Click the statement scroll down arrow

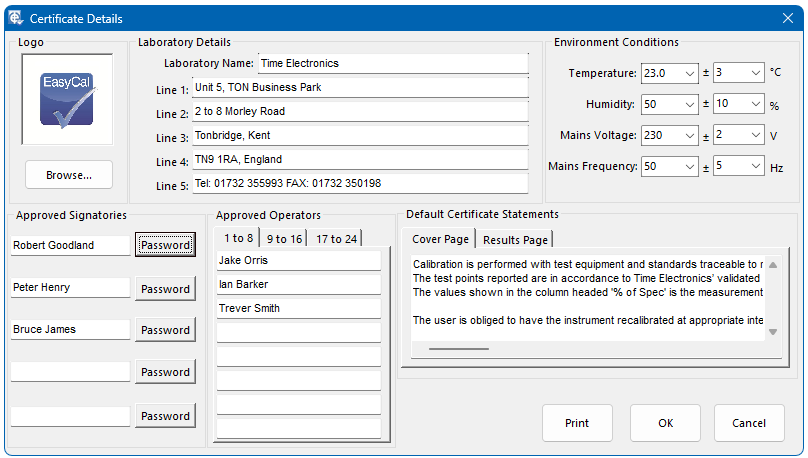772,331
